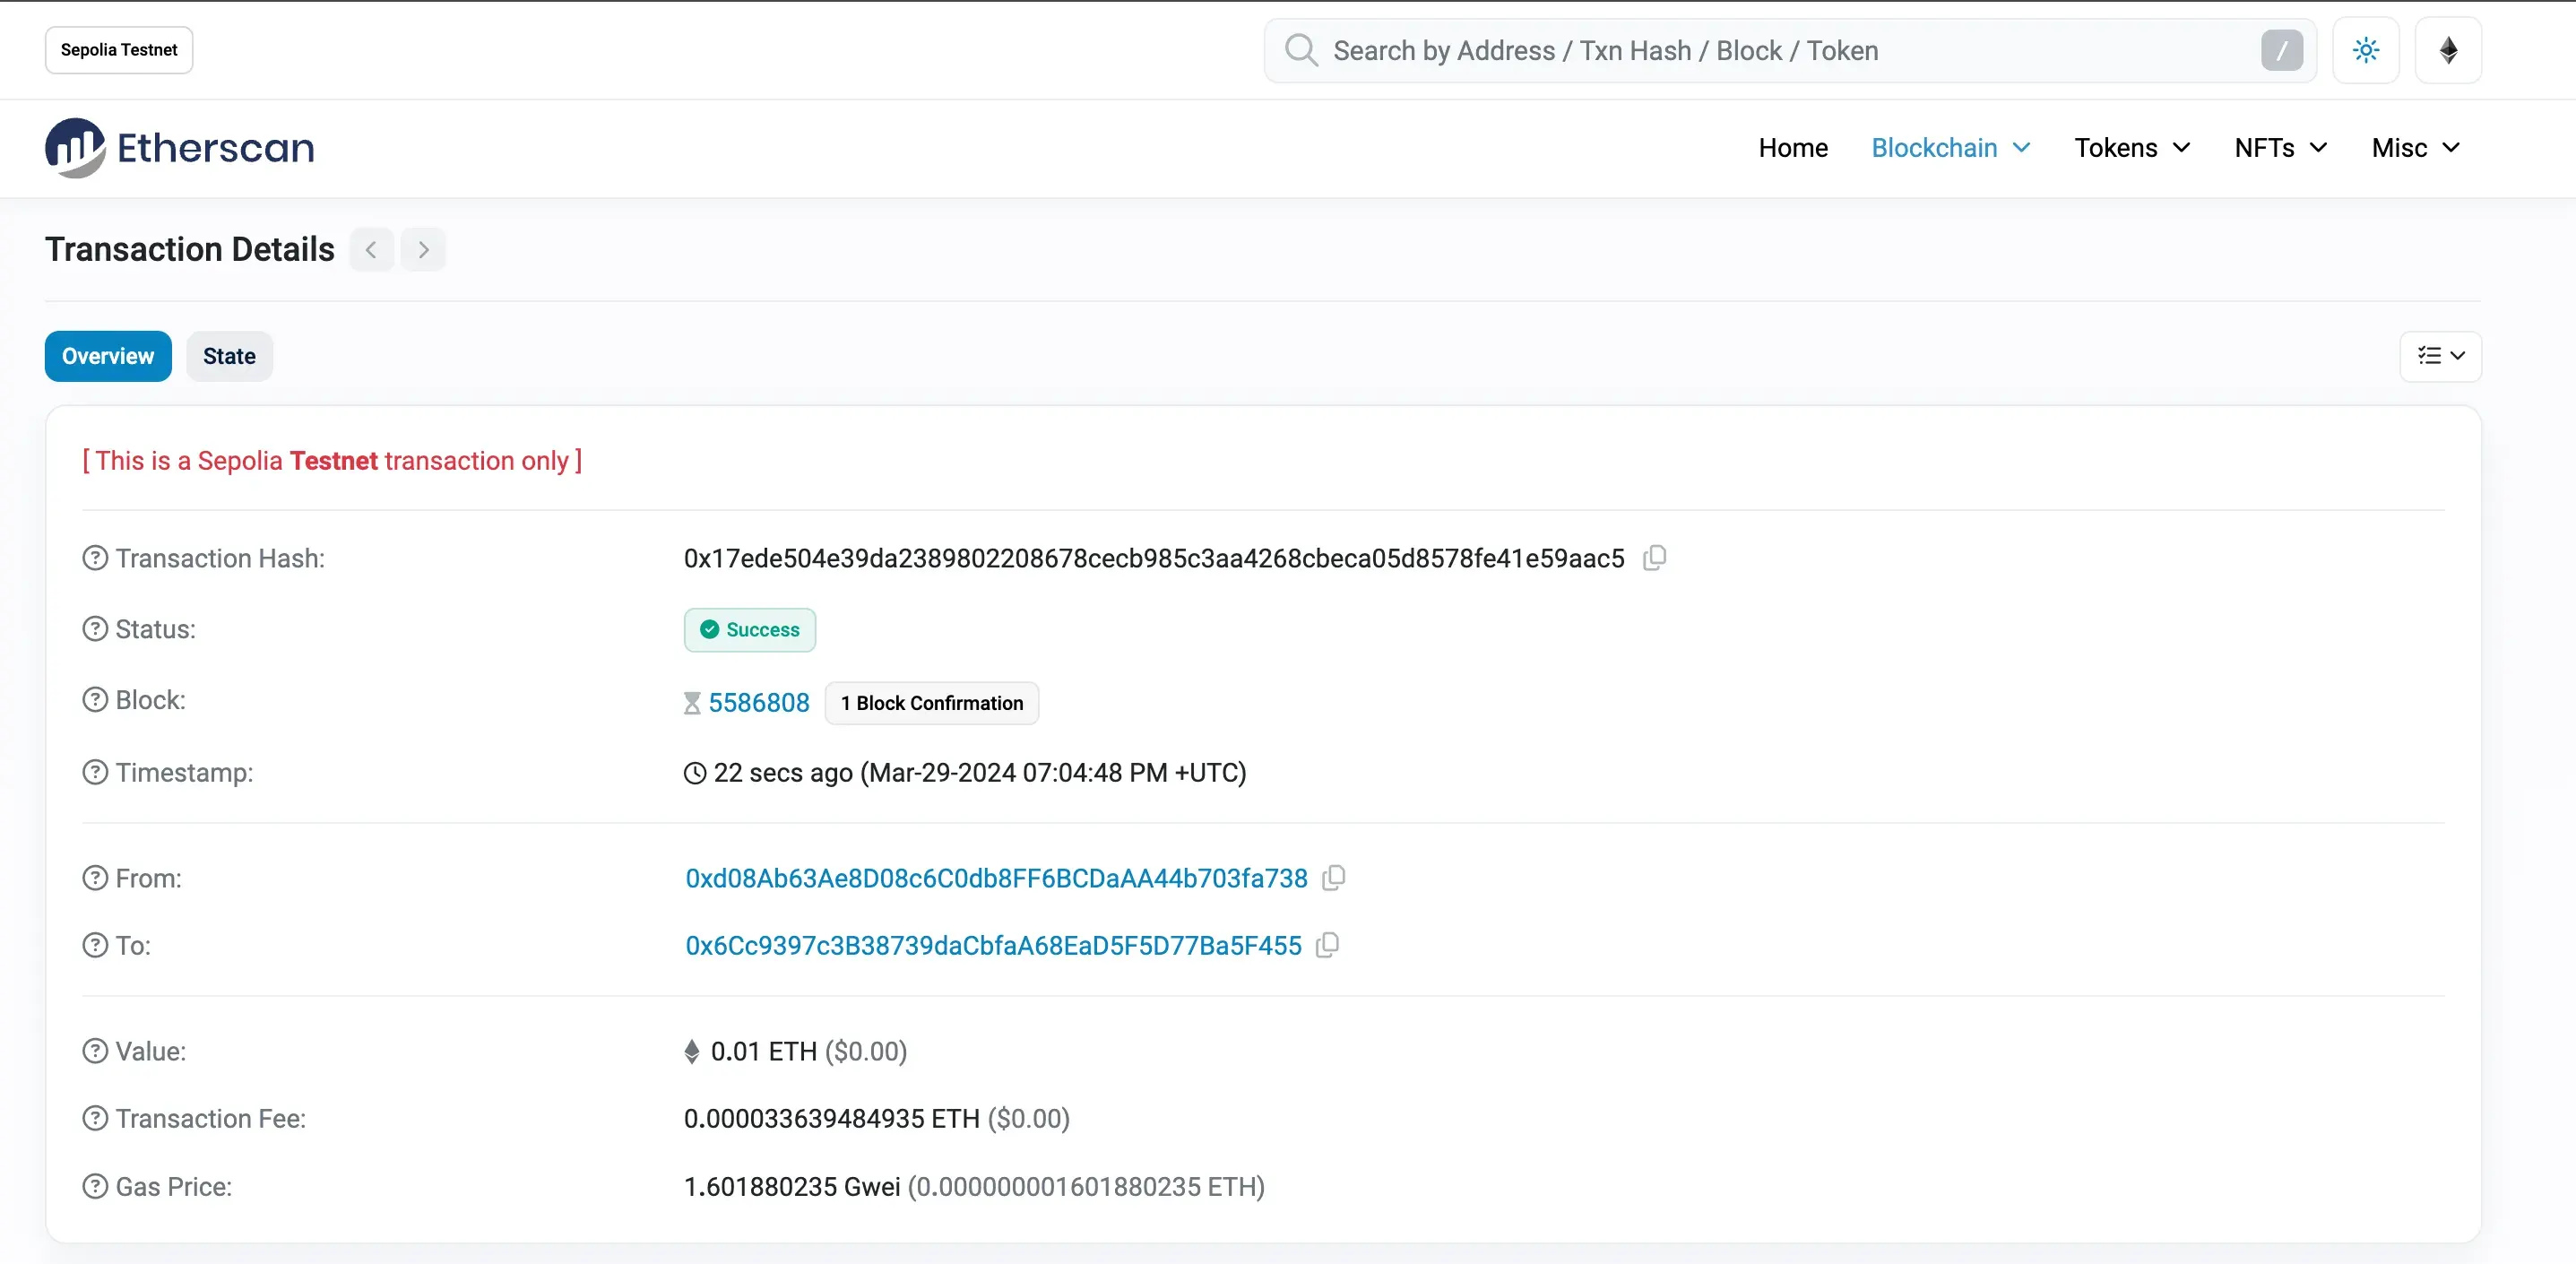Click the Timestamp help question icon
2576x1264 pixels.
point(95,772)
